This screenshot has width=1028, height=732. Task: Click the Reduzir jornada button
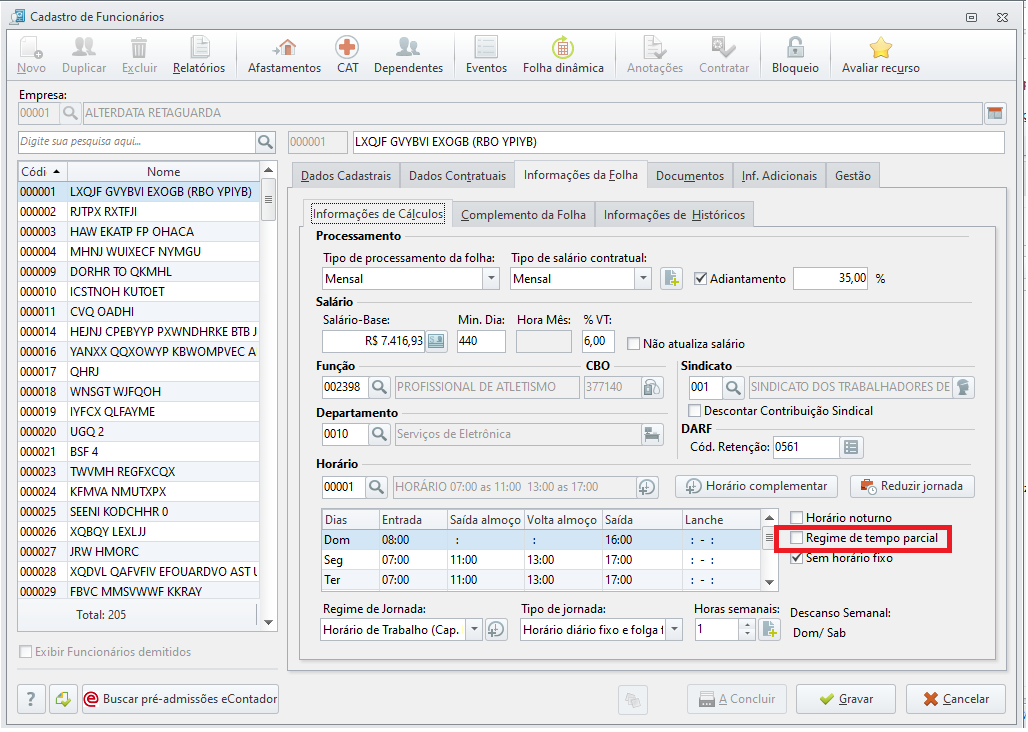pos(912,486)
